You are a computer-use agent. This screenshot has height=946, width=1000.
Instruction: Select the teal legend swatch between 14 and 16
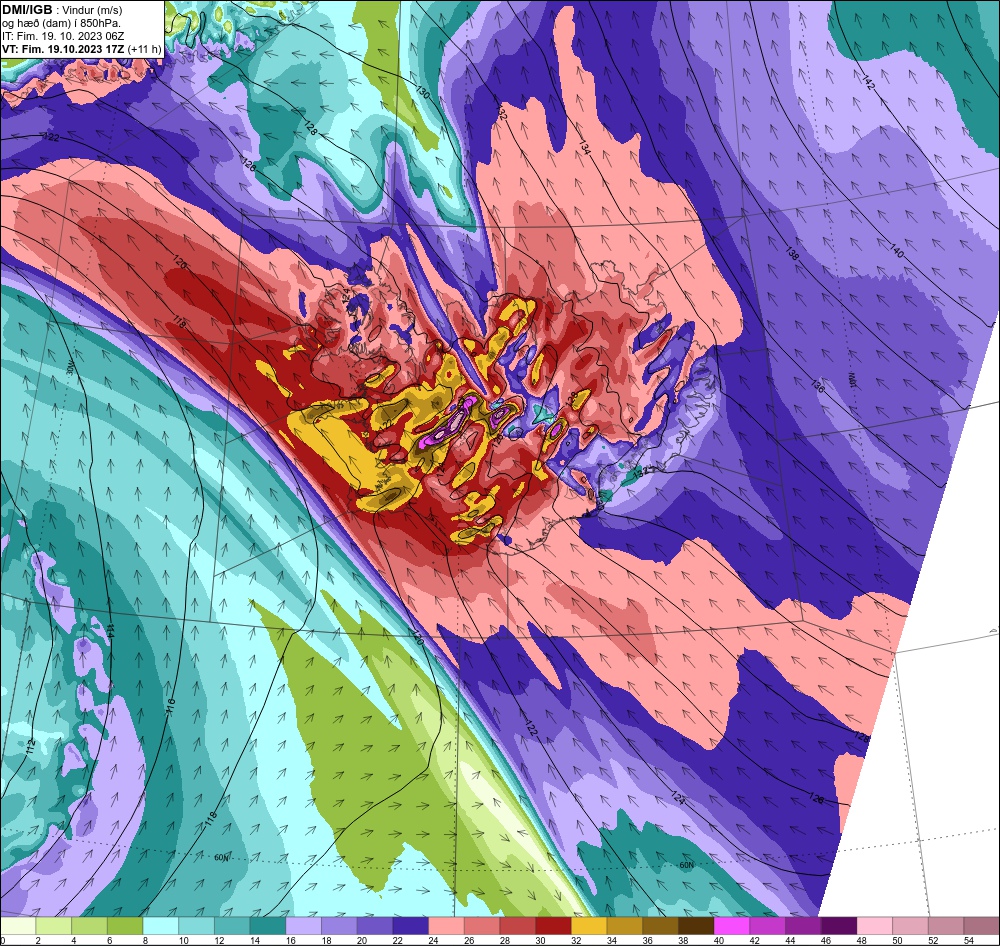[x=268, y=926]
